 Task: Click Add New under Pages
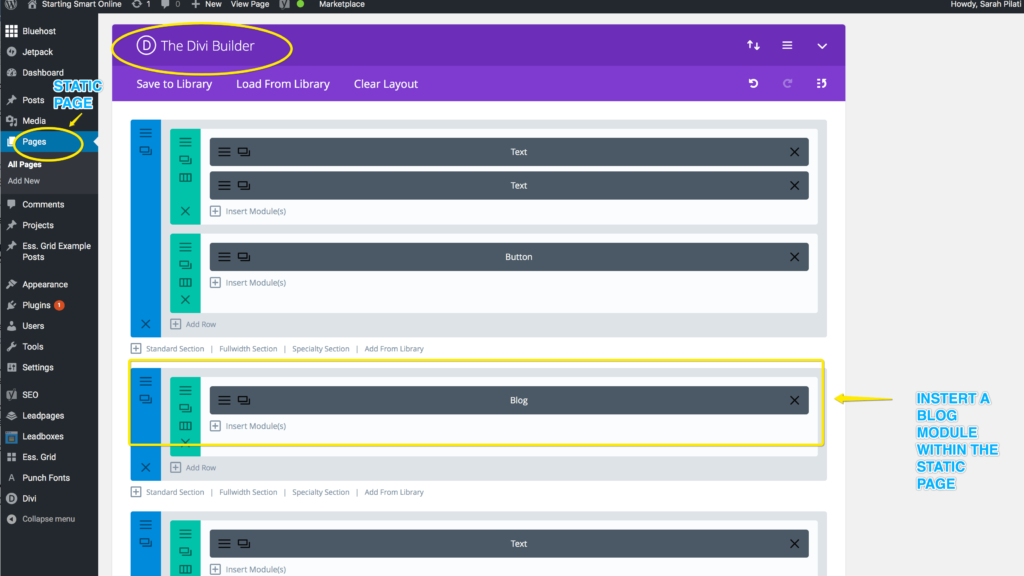pyautogui.click(x=24, y=181)
